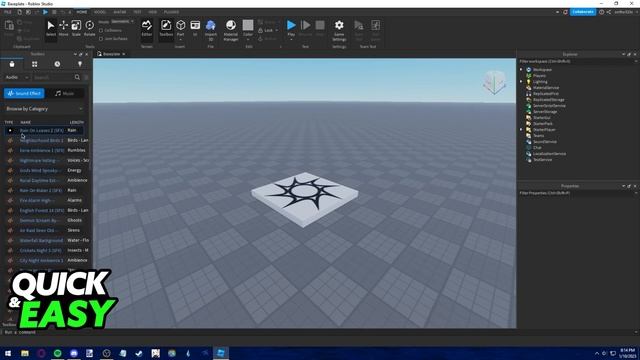
Task: Open the Toolbox Inventory grid tab
Action: tap(35, 64)
